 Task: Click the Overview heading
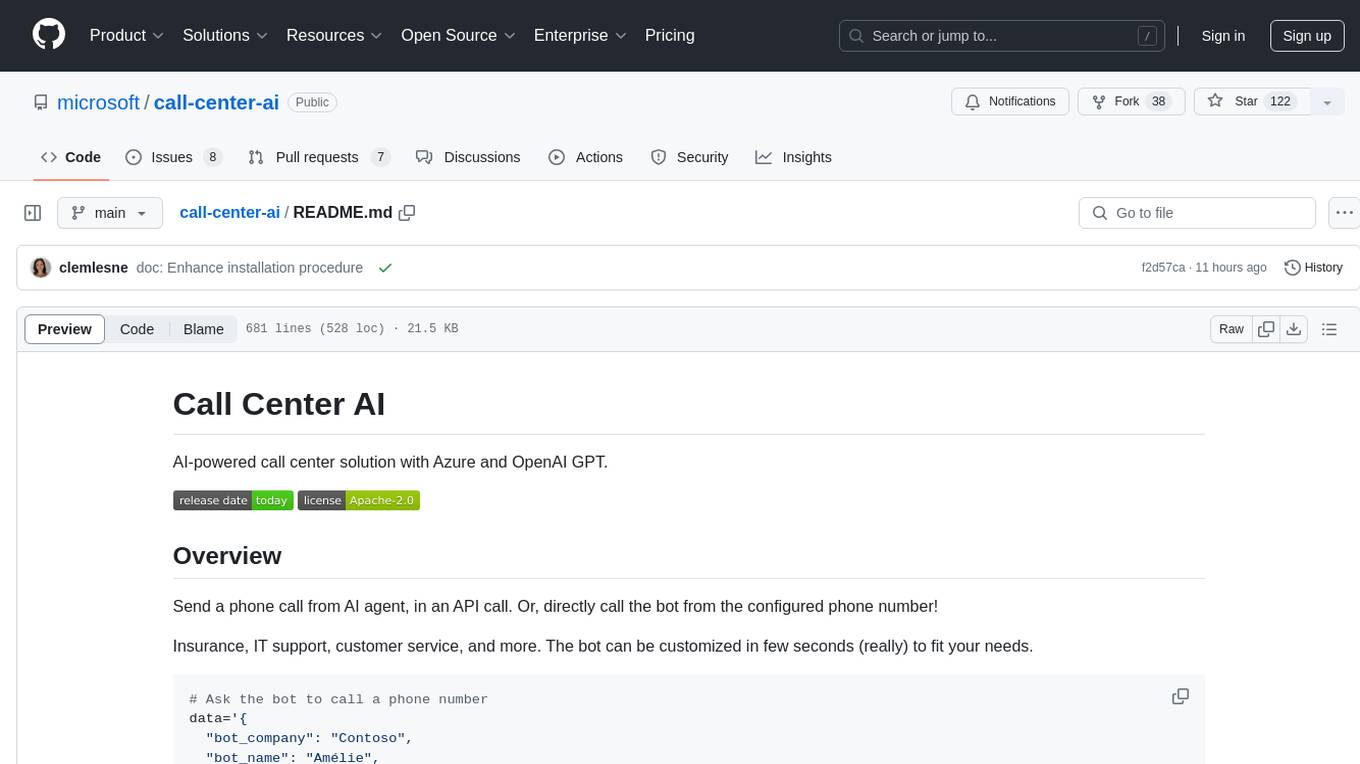[x=227, y=555]
